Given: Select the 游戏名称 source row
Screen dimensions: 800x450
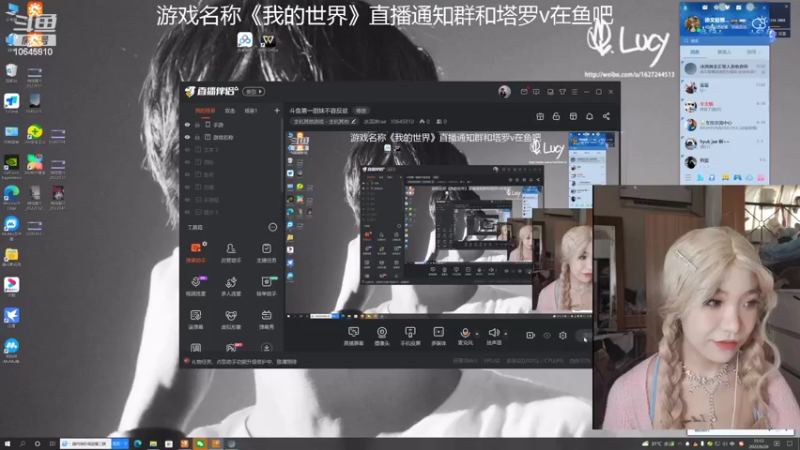Looking at the screenshot, I should click(x=231, y=137).
